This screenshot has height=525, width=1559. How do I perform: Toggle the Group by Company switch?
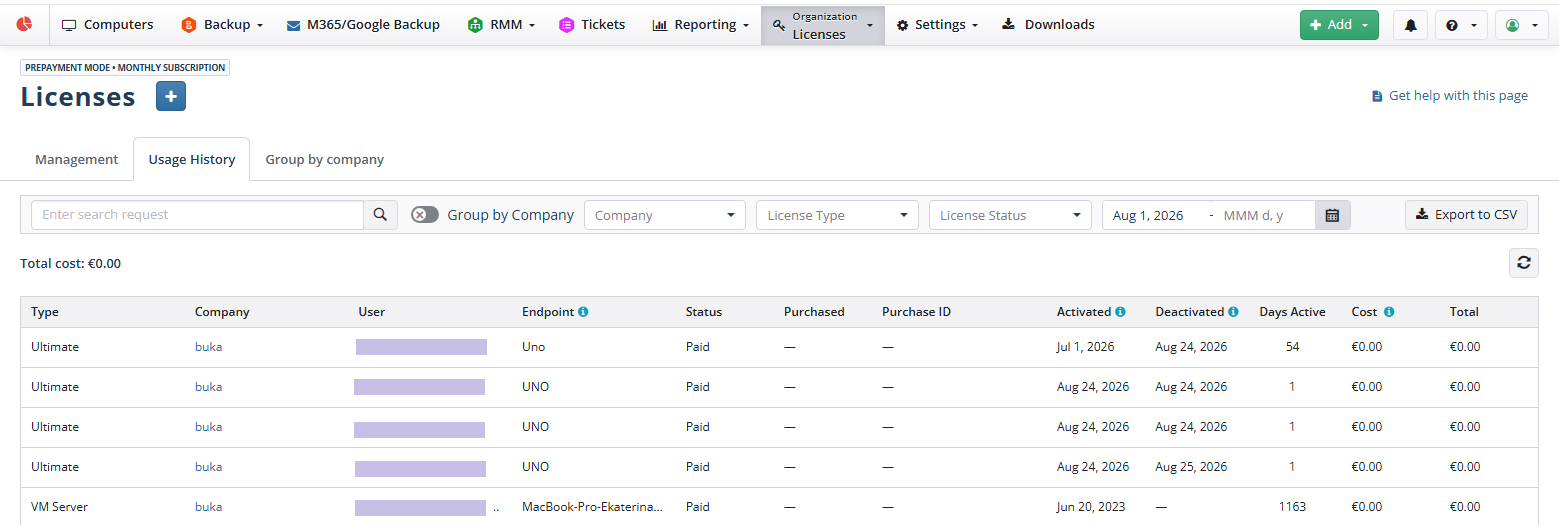tap(425, 215)
